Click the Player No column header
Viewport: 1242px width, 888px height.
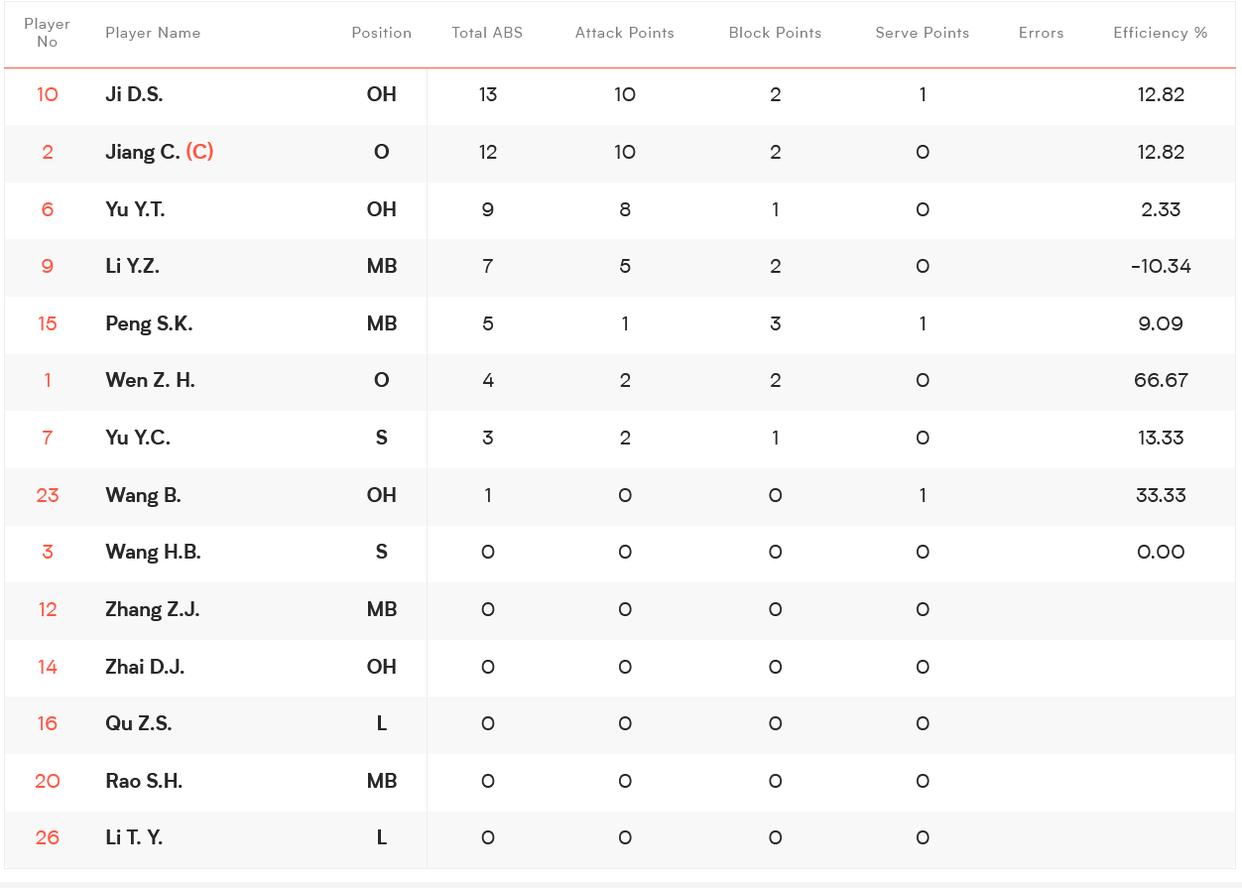click(47, 33)
